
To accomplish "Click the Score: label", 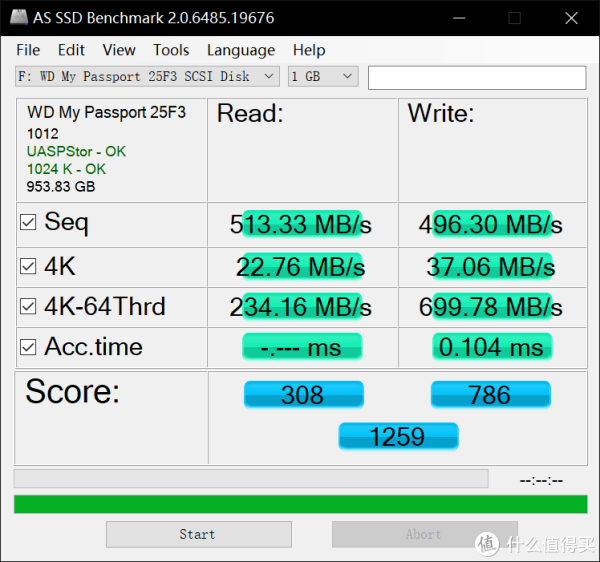I will 72,391.
